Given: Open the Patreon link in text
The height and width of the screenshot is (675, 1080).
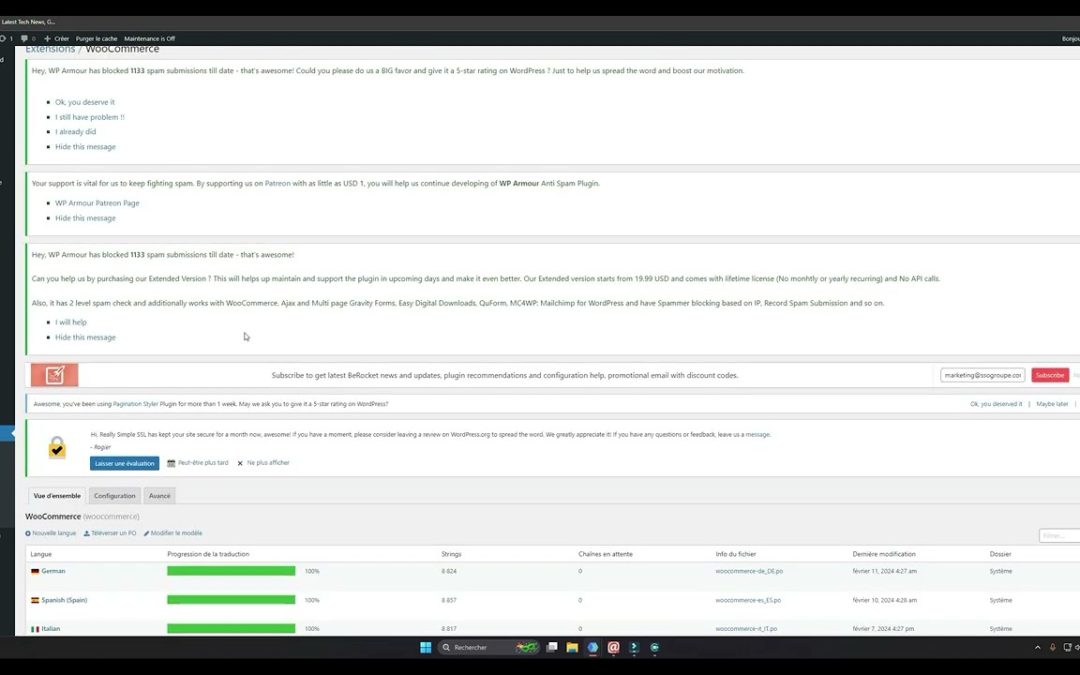Looking at the screenshot, I should pyautogui.click(x=278, y=183).
